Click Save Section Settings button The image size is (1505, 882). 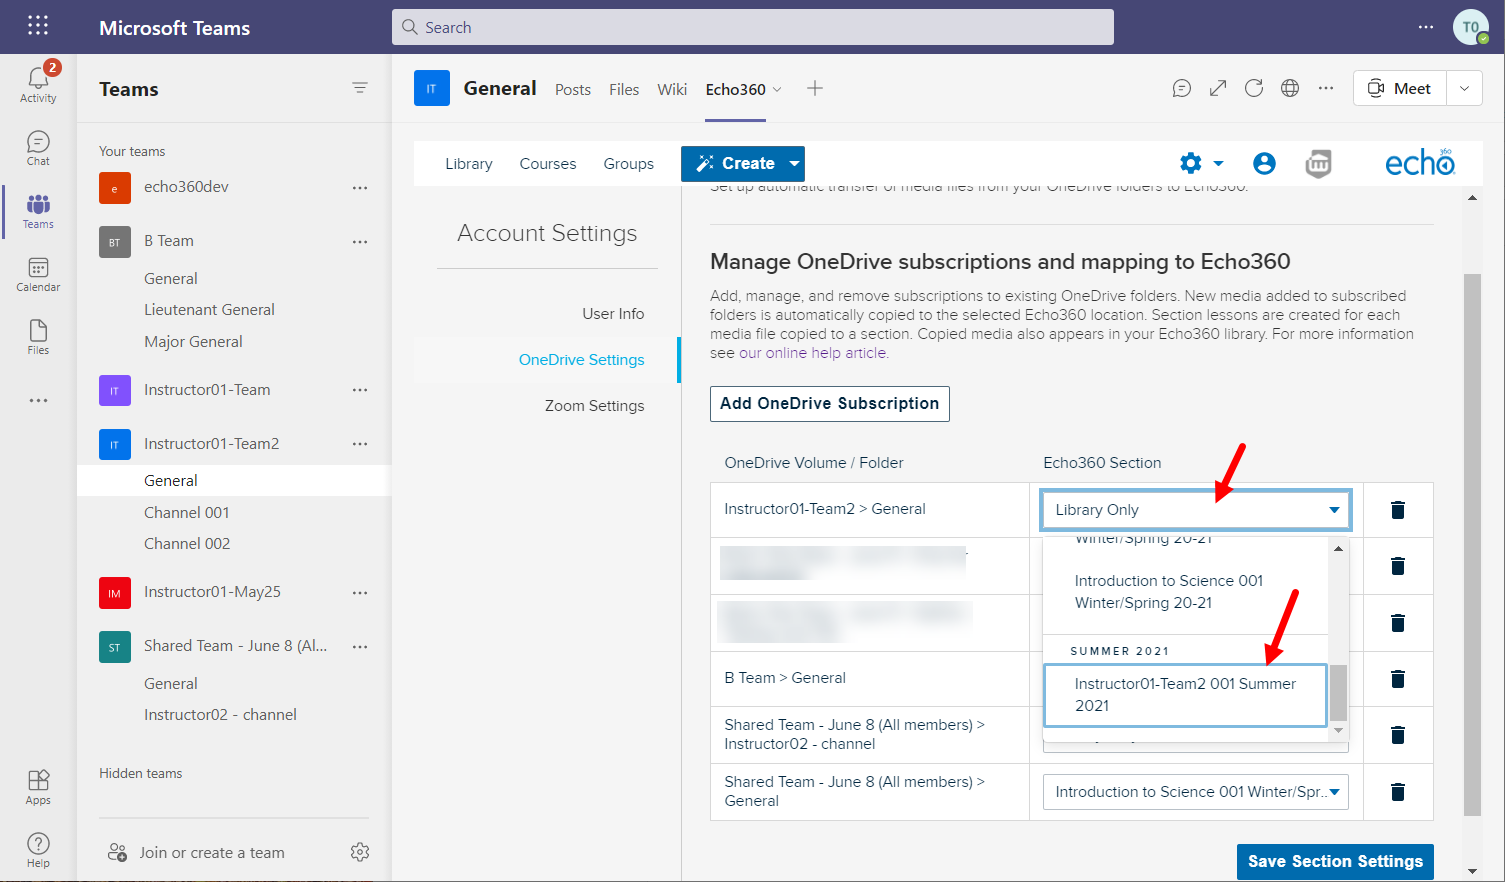click(1335, 861)
